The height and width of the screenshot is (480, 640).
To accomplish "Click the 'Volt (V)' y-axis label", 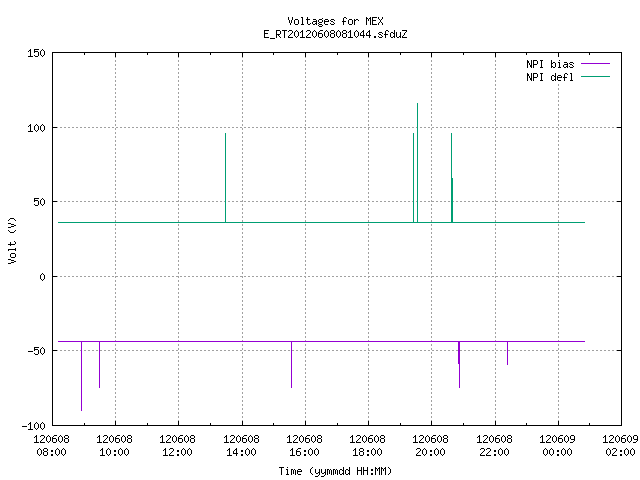I will tap(12, 240).
